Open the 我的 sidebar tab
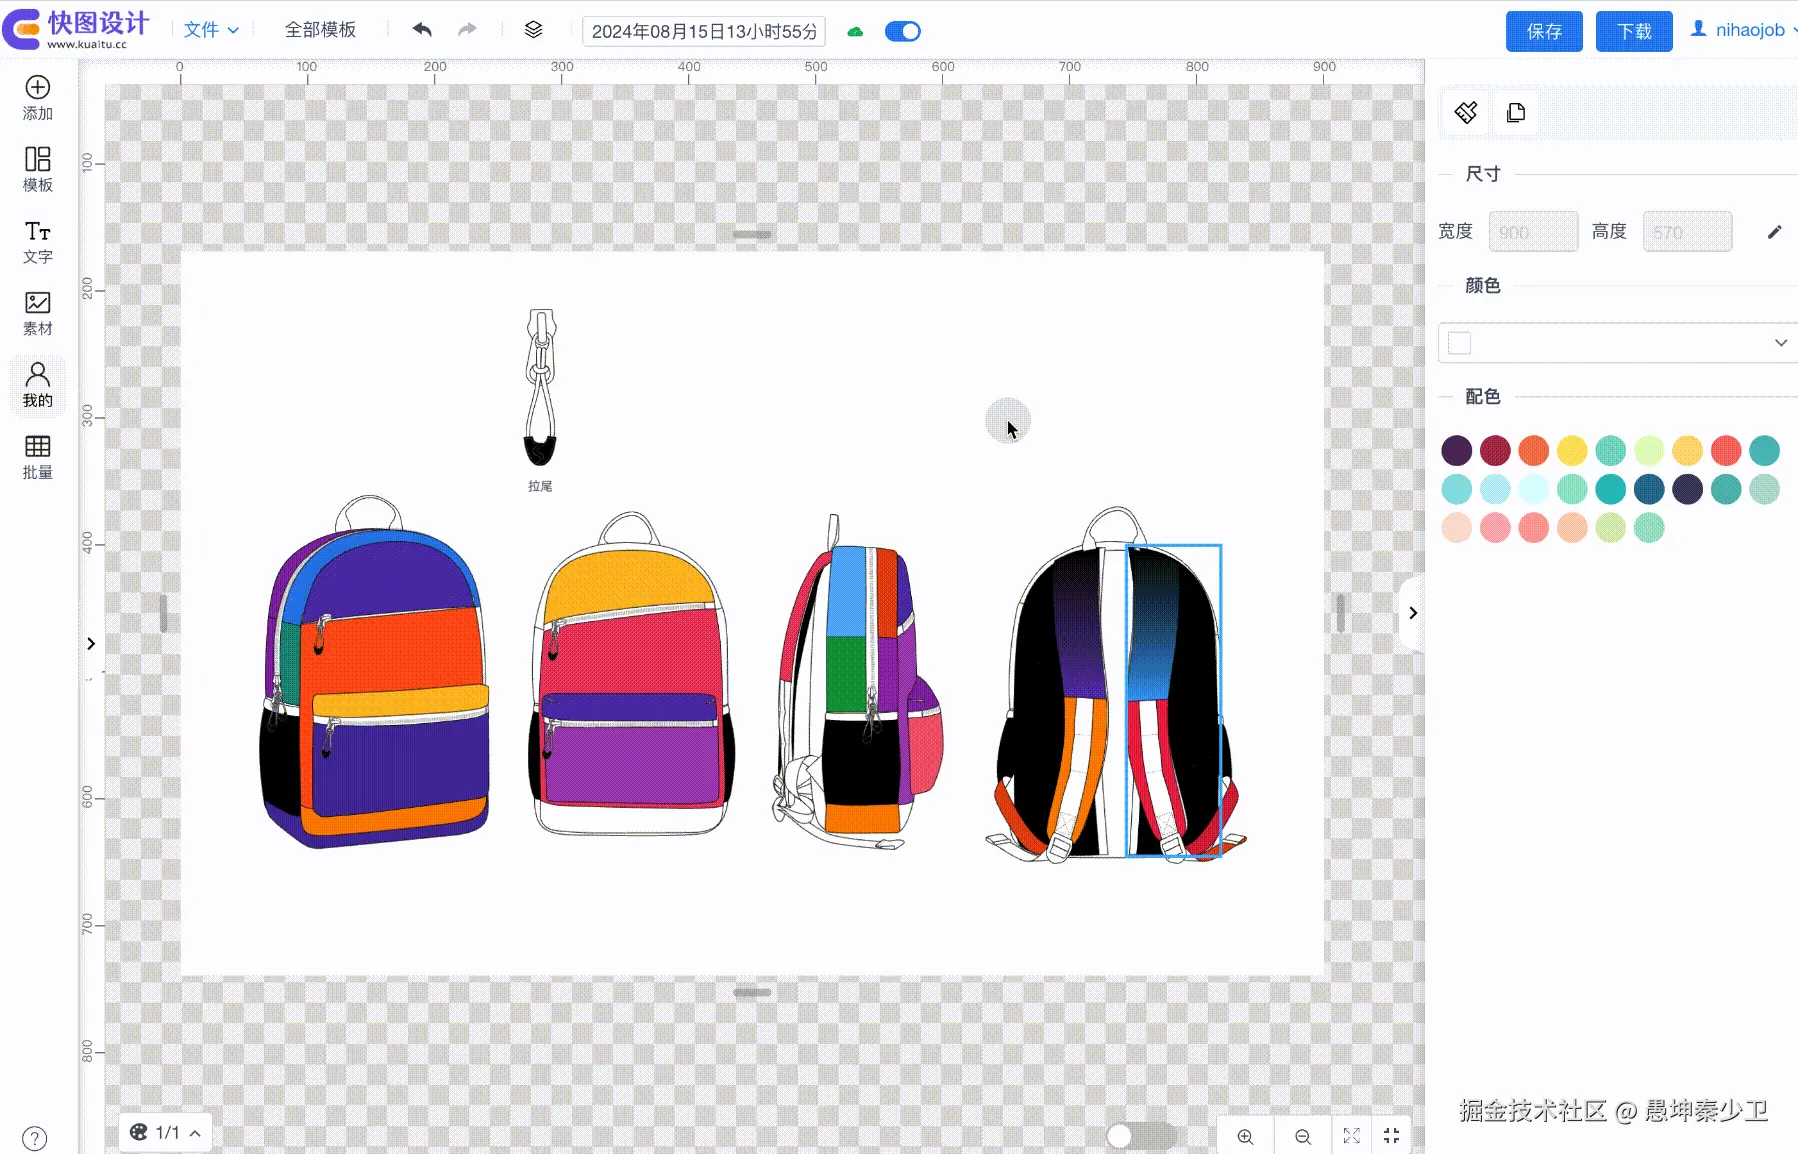The width and height of the screenshot is (1798, 1154). pyautogui.click(x=38, y=385)
